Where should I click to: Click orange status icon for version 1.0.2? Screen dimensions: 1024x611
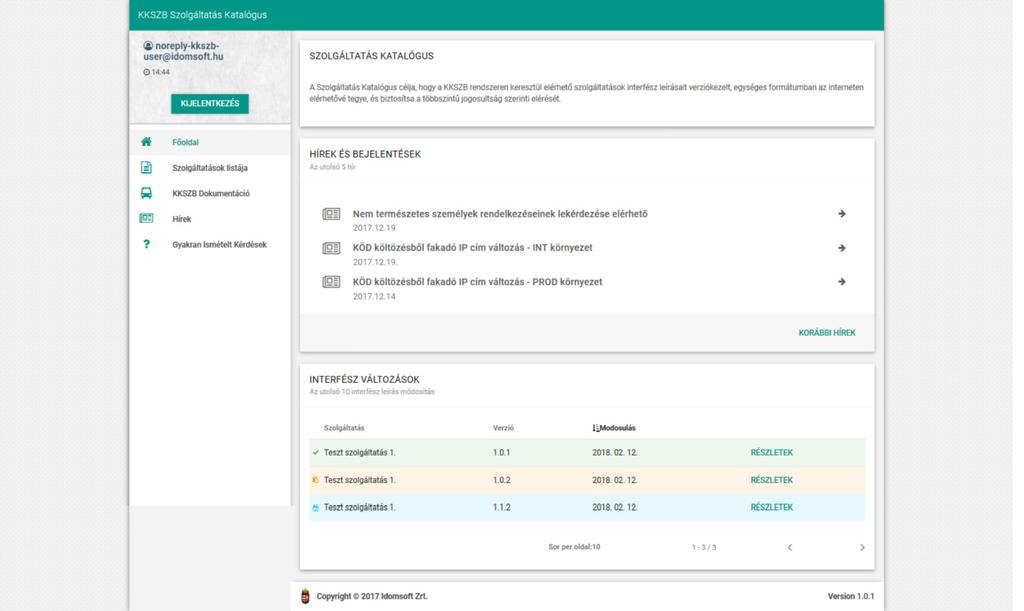[315, 480]
